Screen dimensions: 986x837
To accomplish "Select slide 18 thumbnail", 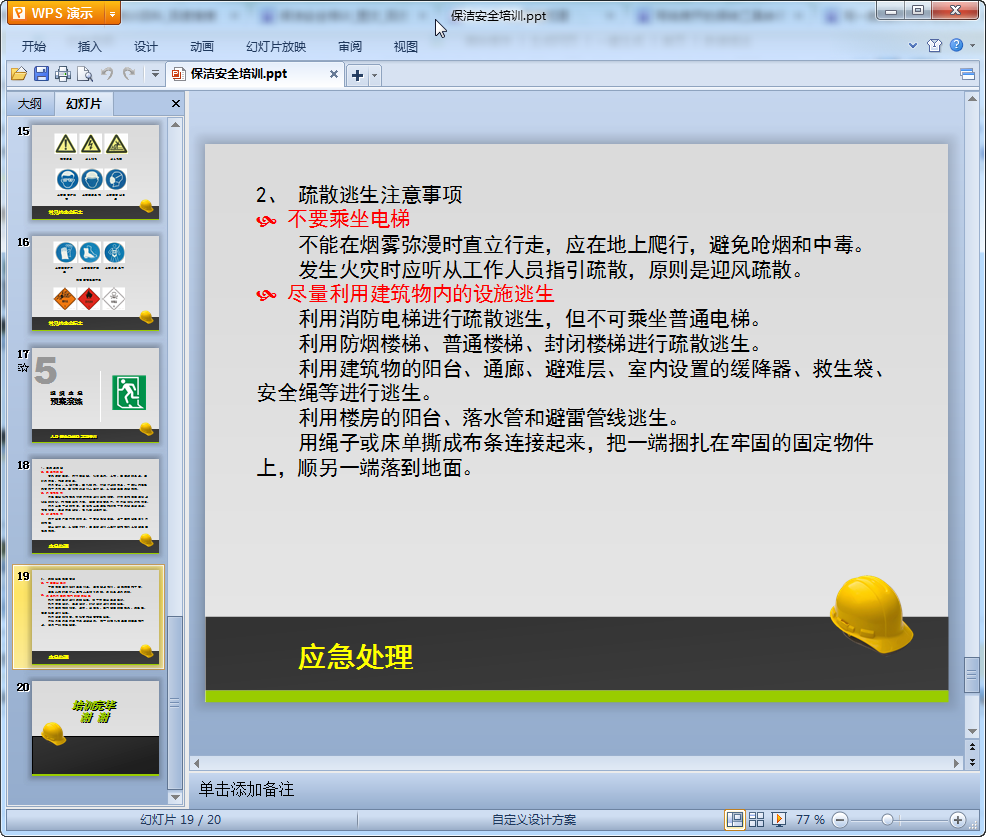I will 96,506.
